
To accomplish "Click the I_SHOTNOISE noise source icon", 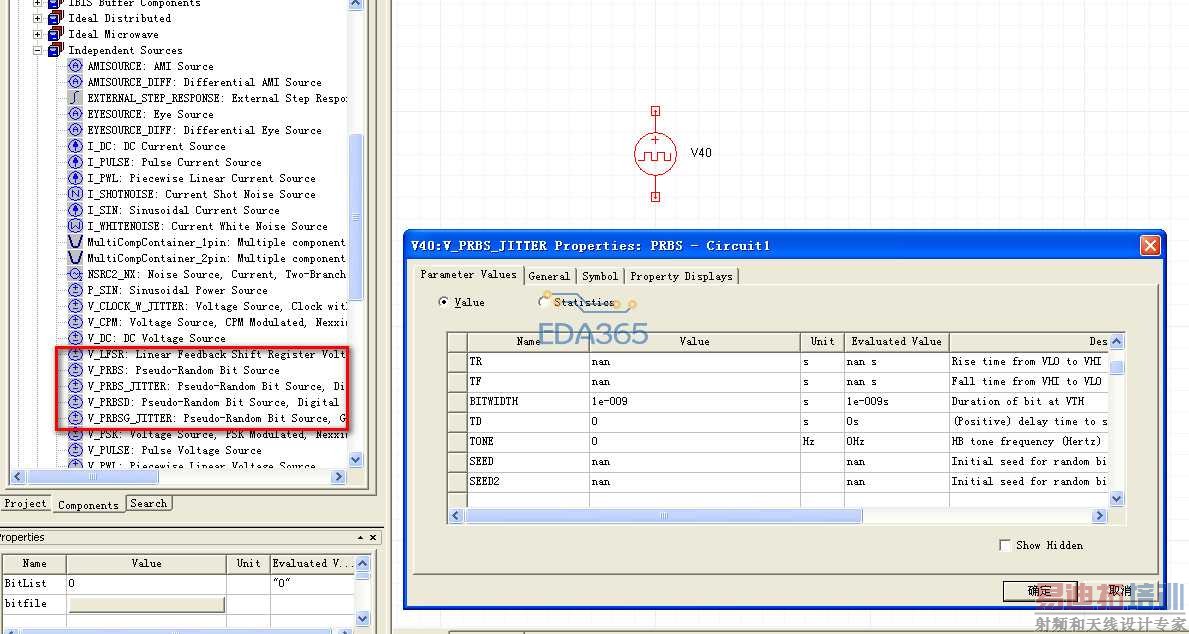I will click(x=75, y=194).
